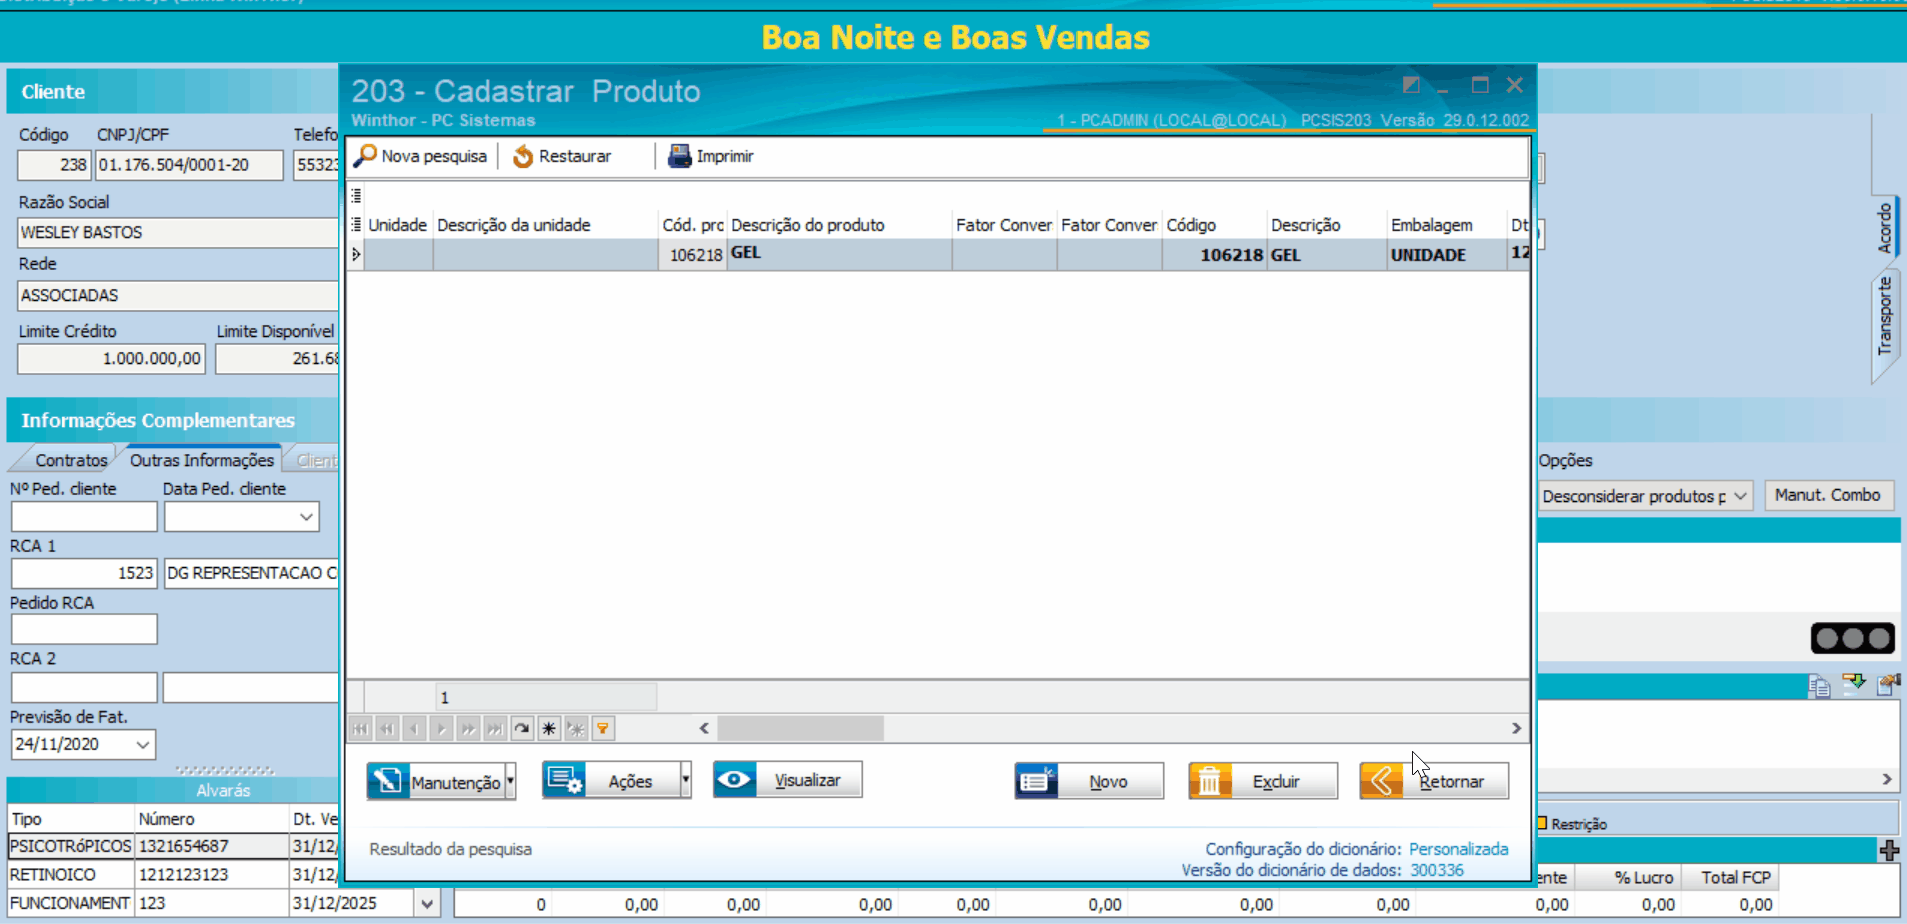Image resolution: width=1907 pixels, height=924 pixels.
Task: Click the Retornar button
Action: (x=1434, y=781)
